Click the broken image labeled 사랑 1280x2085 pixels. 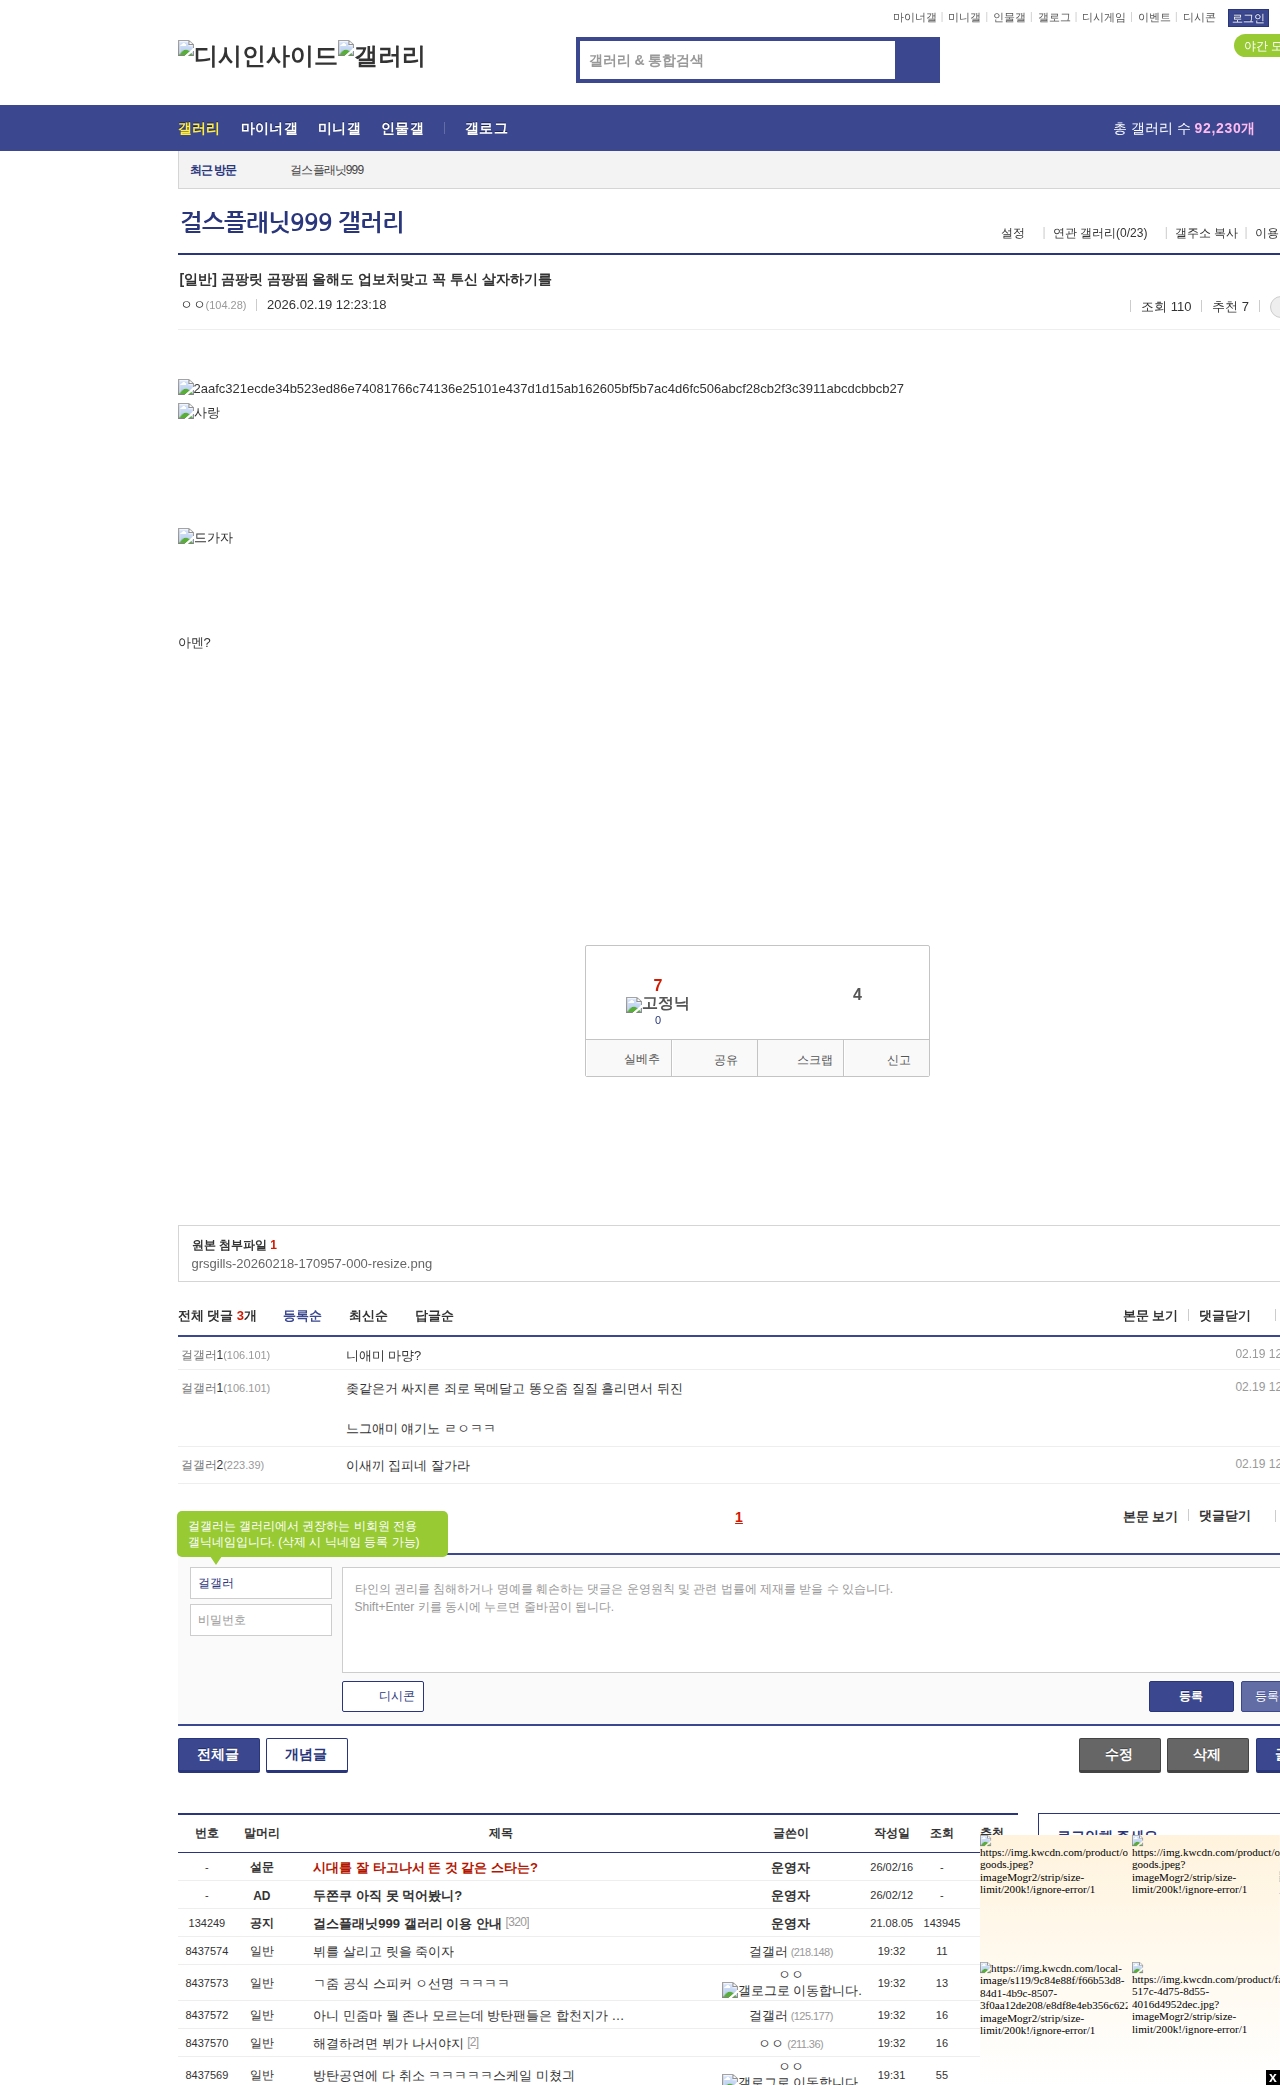click(x=199, y=412)
